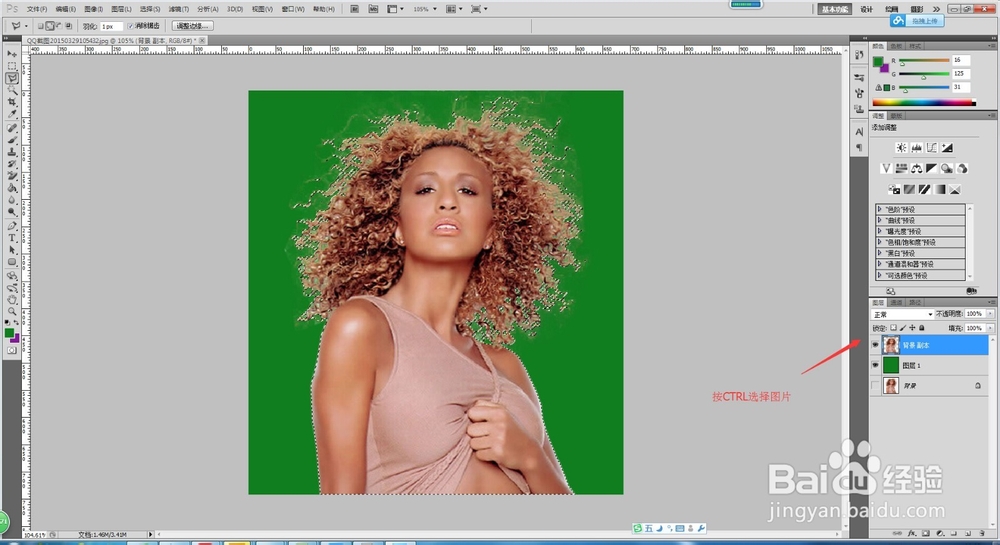This screenshot has height=545, width=1000.
Task: Open the 选择(S) menu
Action: pos(150,9)
